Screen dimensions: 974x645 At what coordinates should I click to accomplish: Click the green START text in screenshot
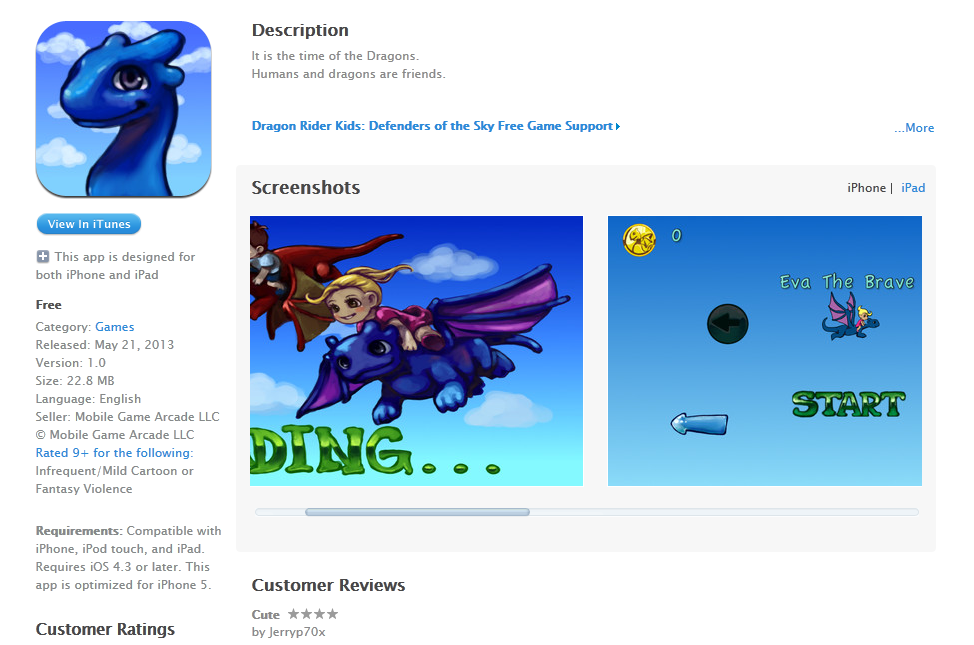coord(849,404)
